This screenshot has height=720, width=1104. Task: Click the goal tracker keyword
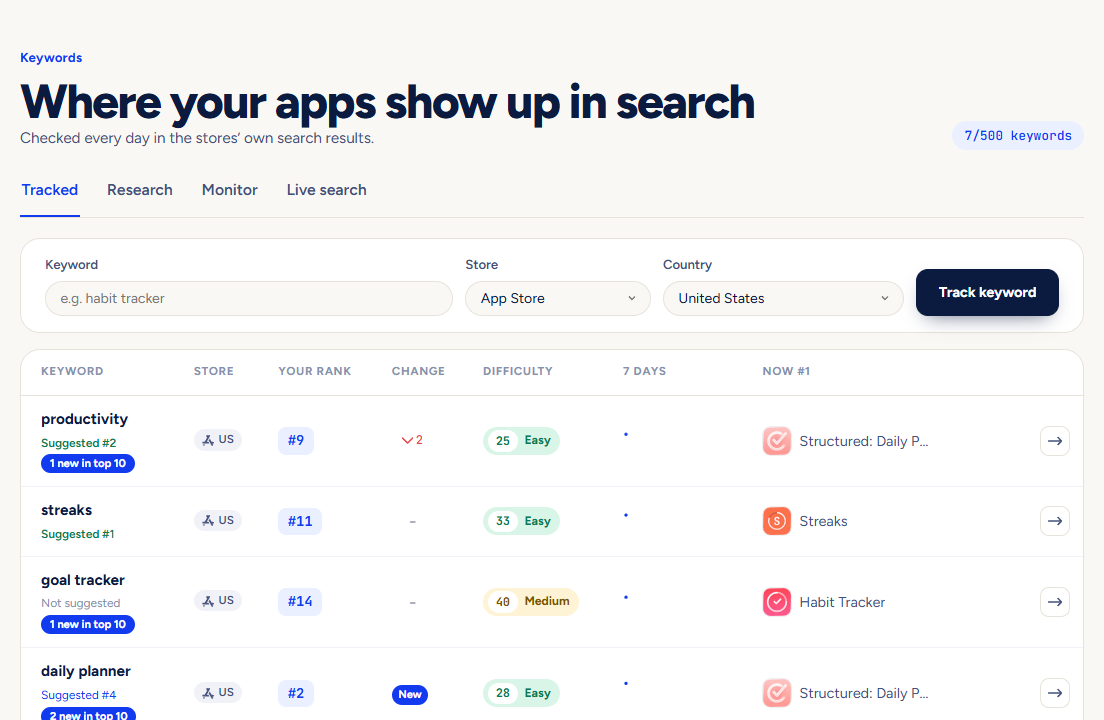(82, 581)
